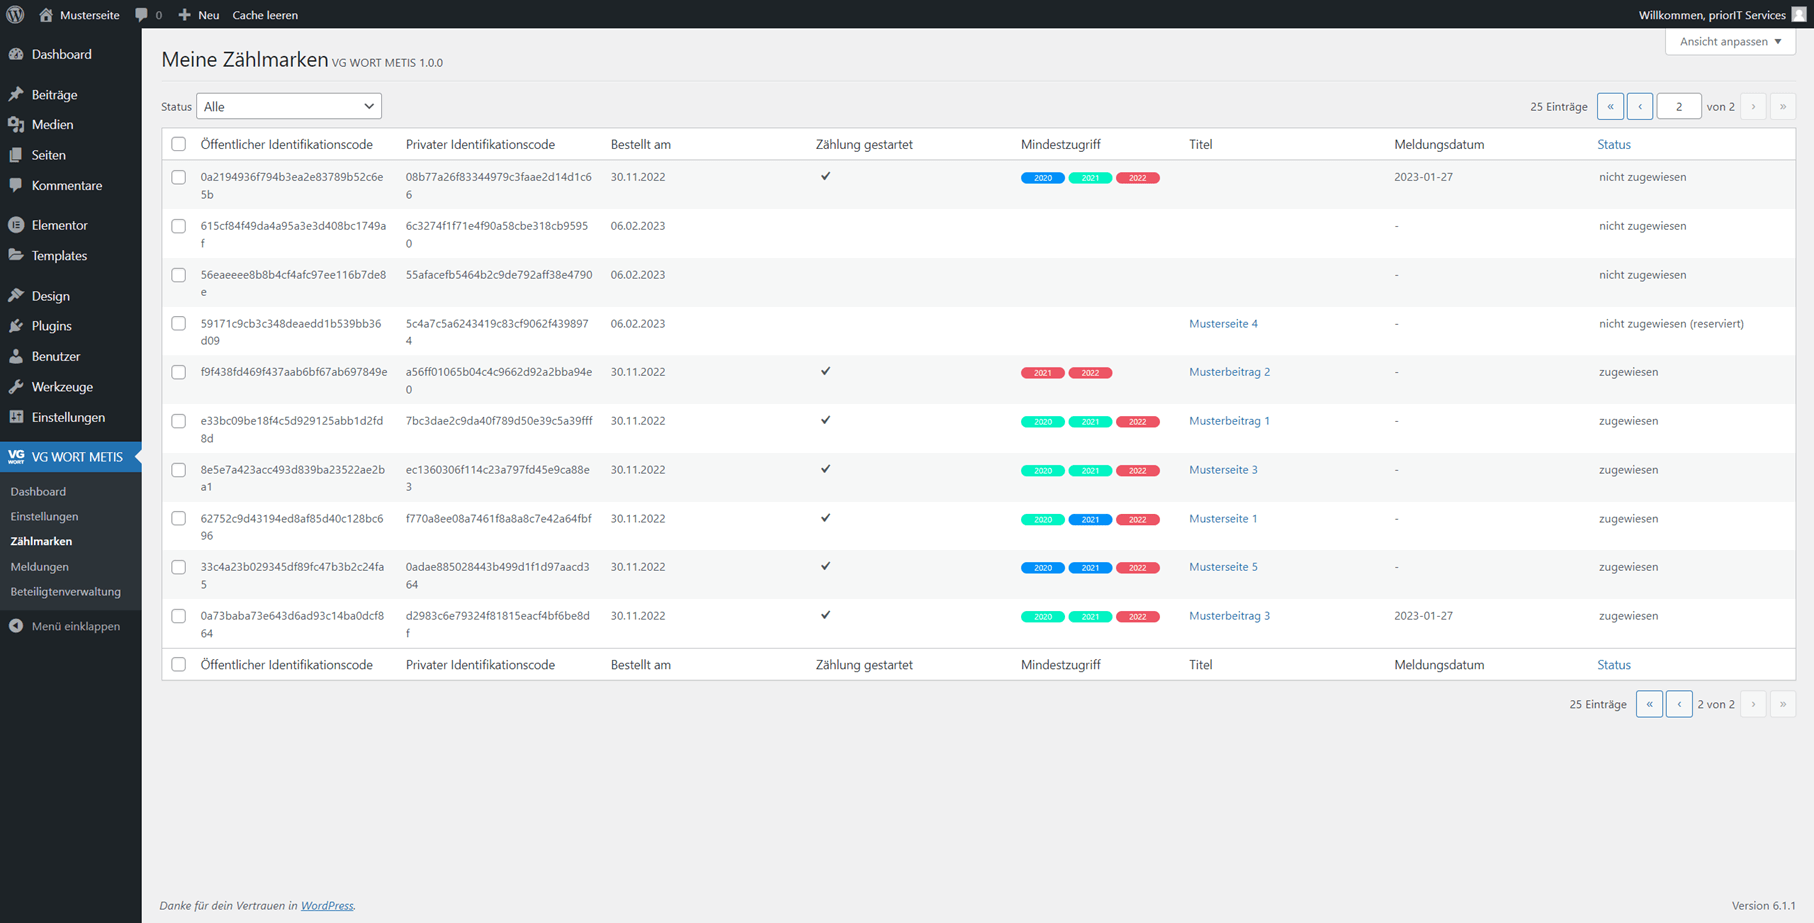Go to previous page using top single arrow

1640,106
